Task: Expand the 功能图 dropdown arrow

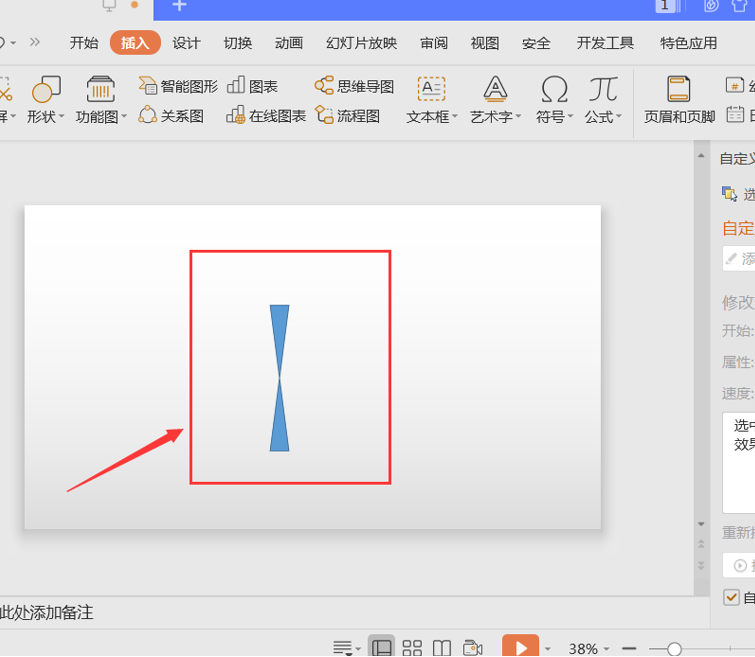Action: [x=124, y=116]
